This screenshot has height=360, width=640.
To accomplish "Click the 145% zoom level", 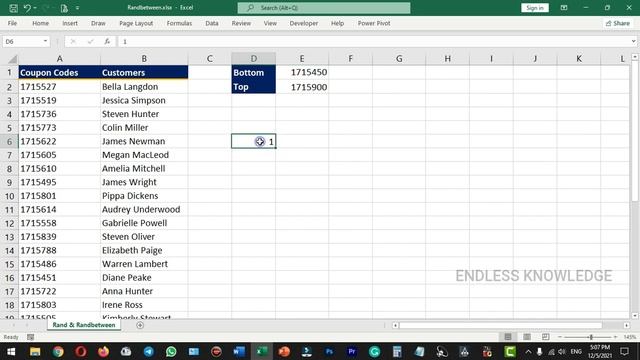I will coord(630,337).
